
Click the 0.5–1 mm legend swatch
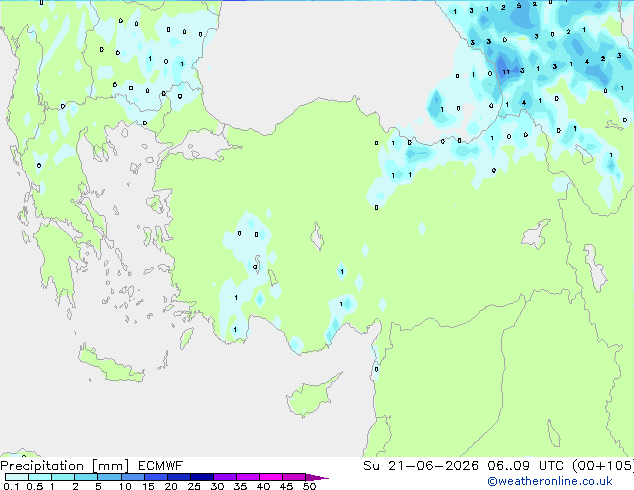coord(40,477)
